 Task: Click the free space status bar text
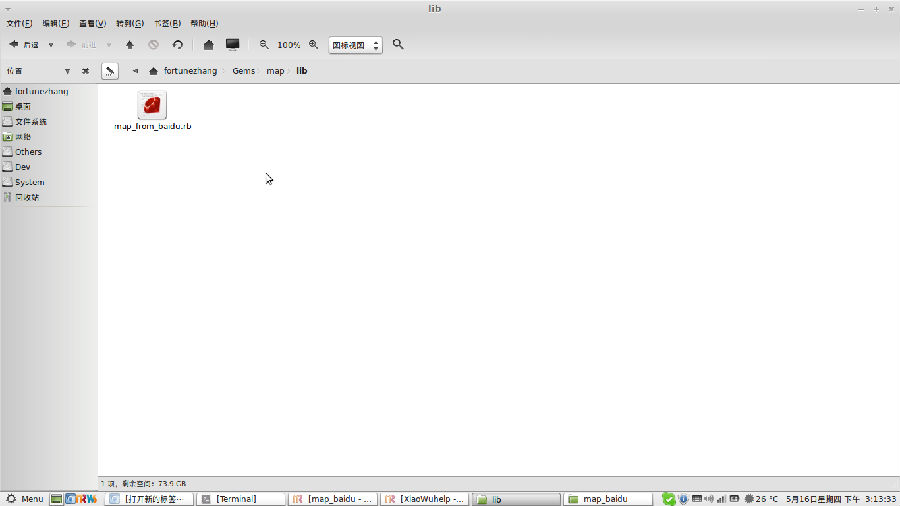(143, 484)
